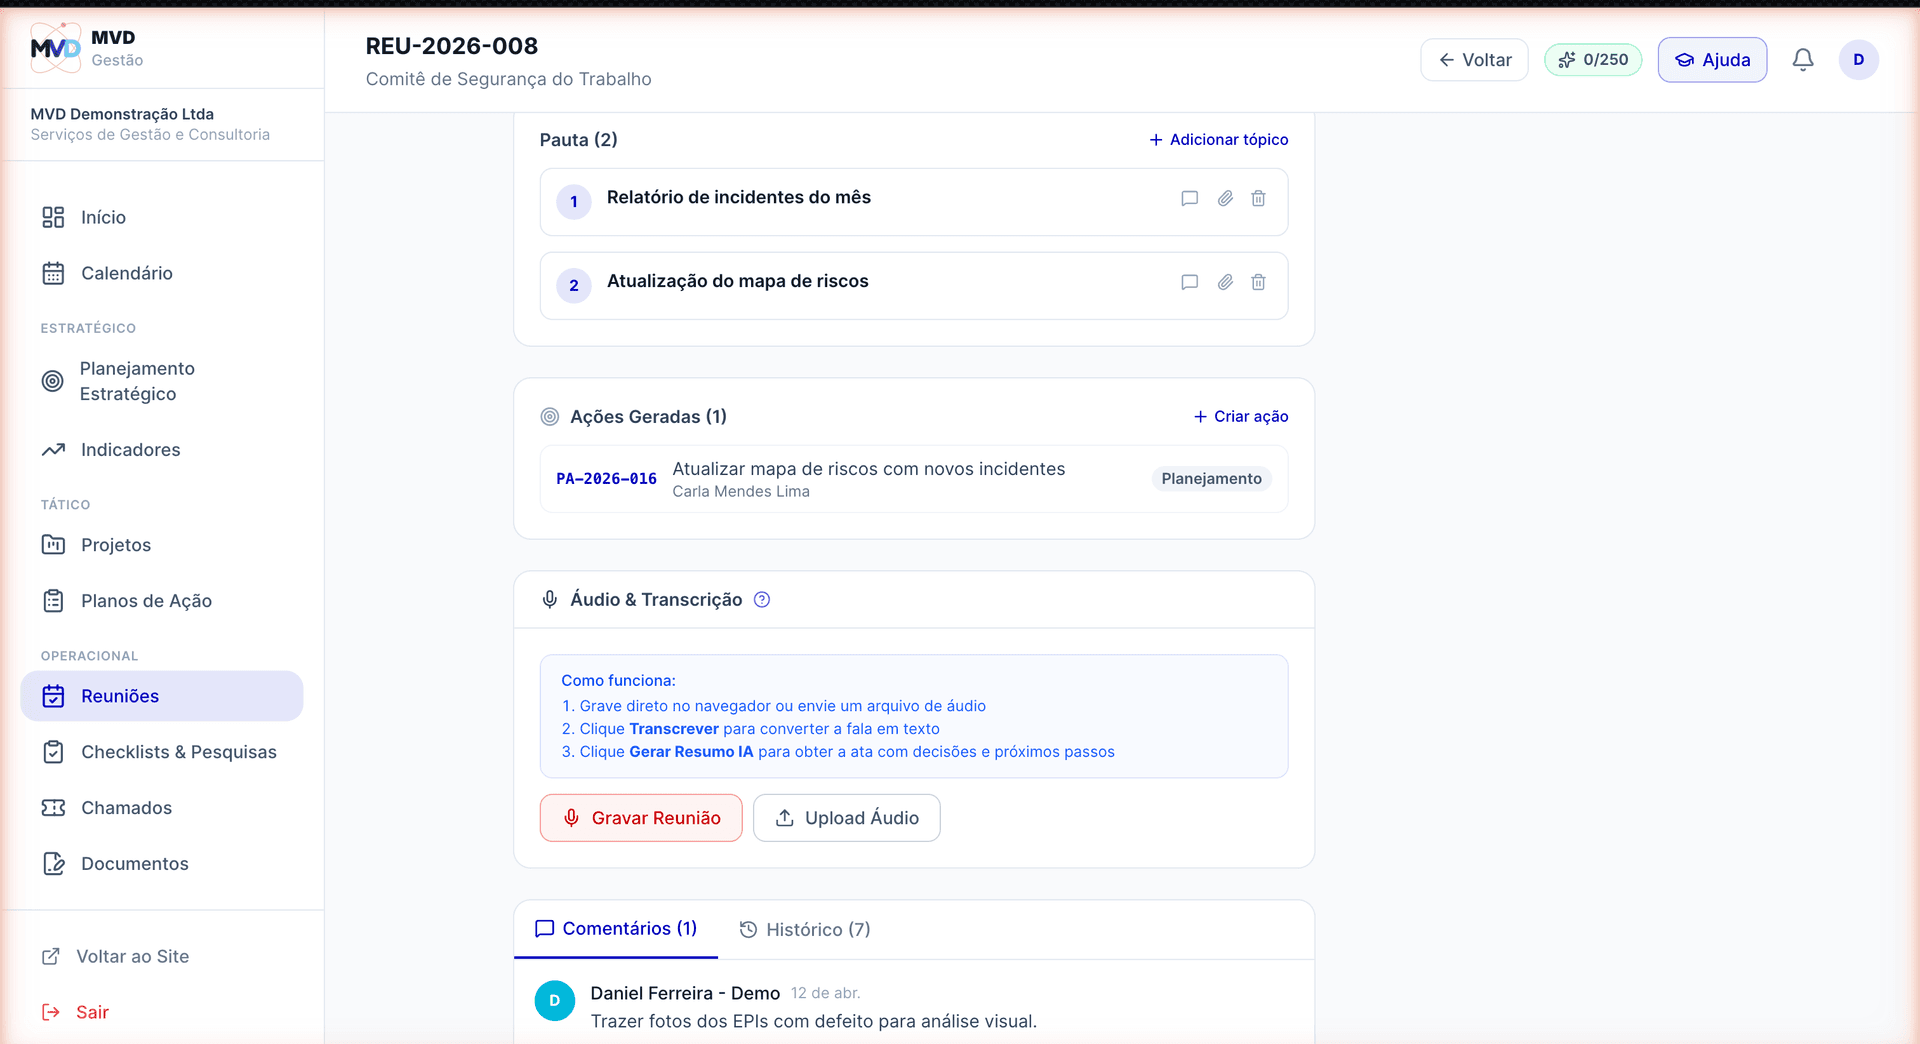Open the user avatar D menu

tap(1859, 60)
